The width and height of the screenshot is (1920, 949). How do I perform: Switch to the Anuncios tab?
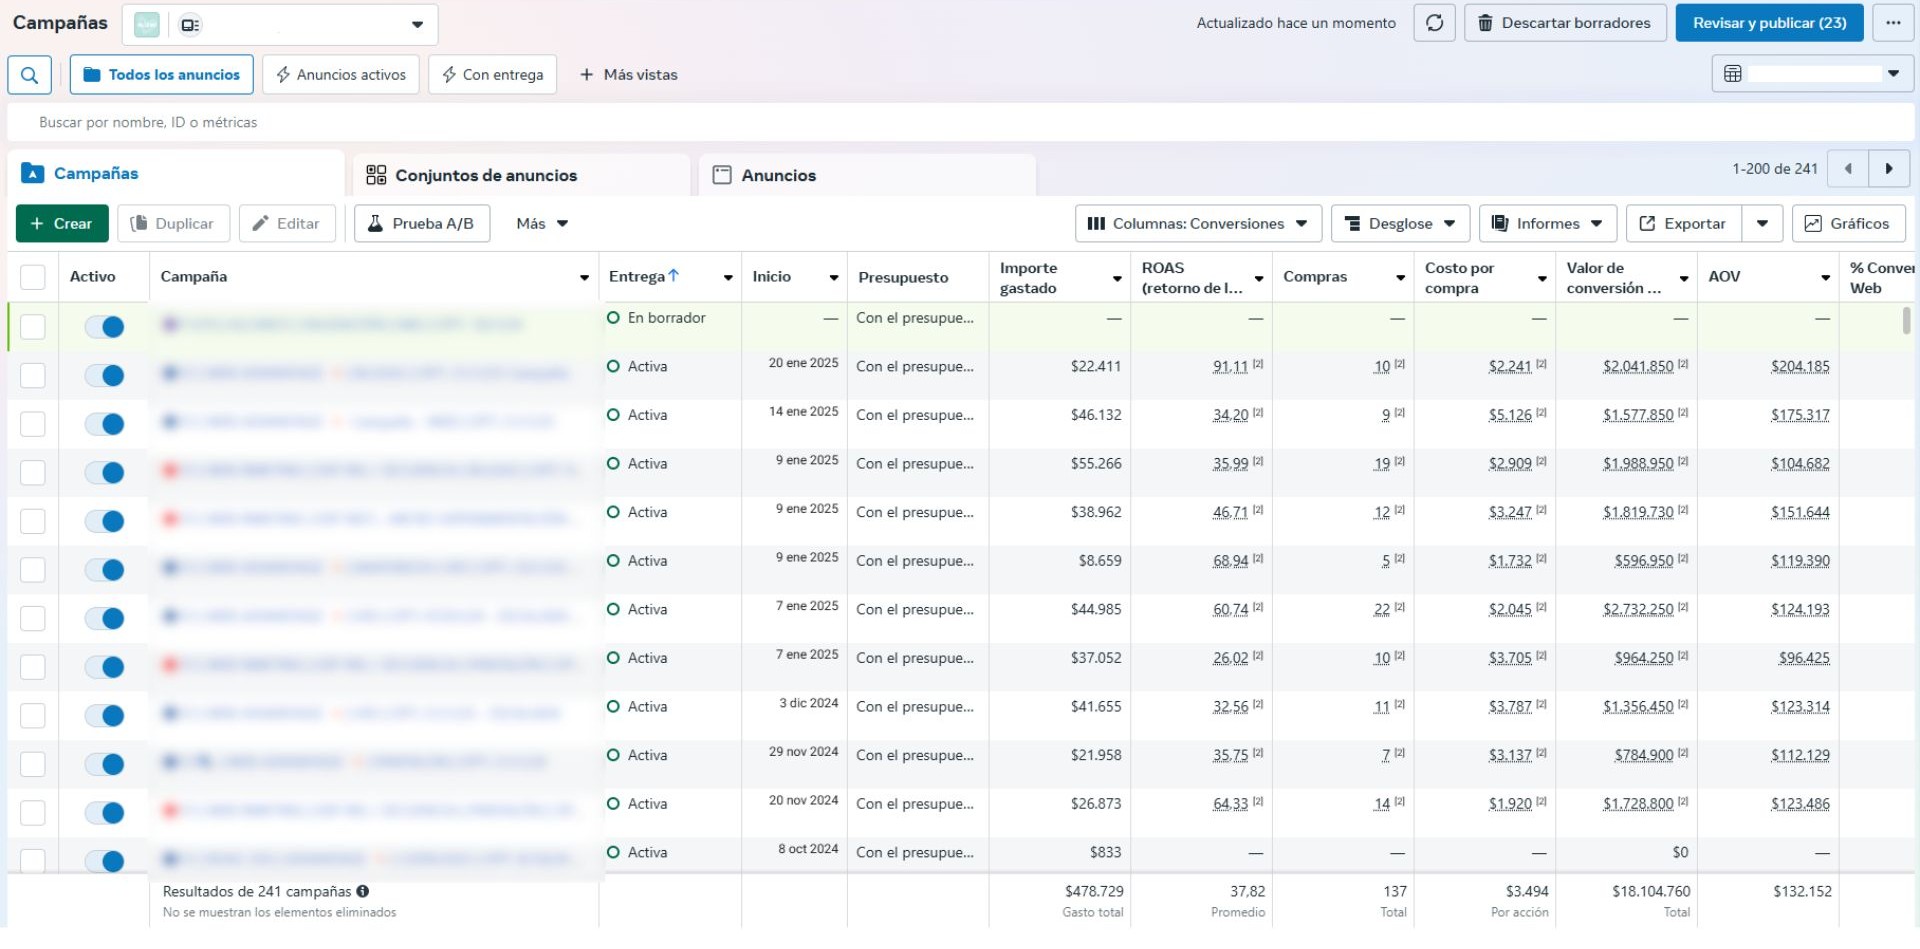(778, 175)
